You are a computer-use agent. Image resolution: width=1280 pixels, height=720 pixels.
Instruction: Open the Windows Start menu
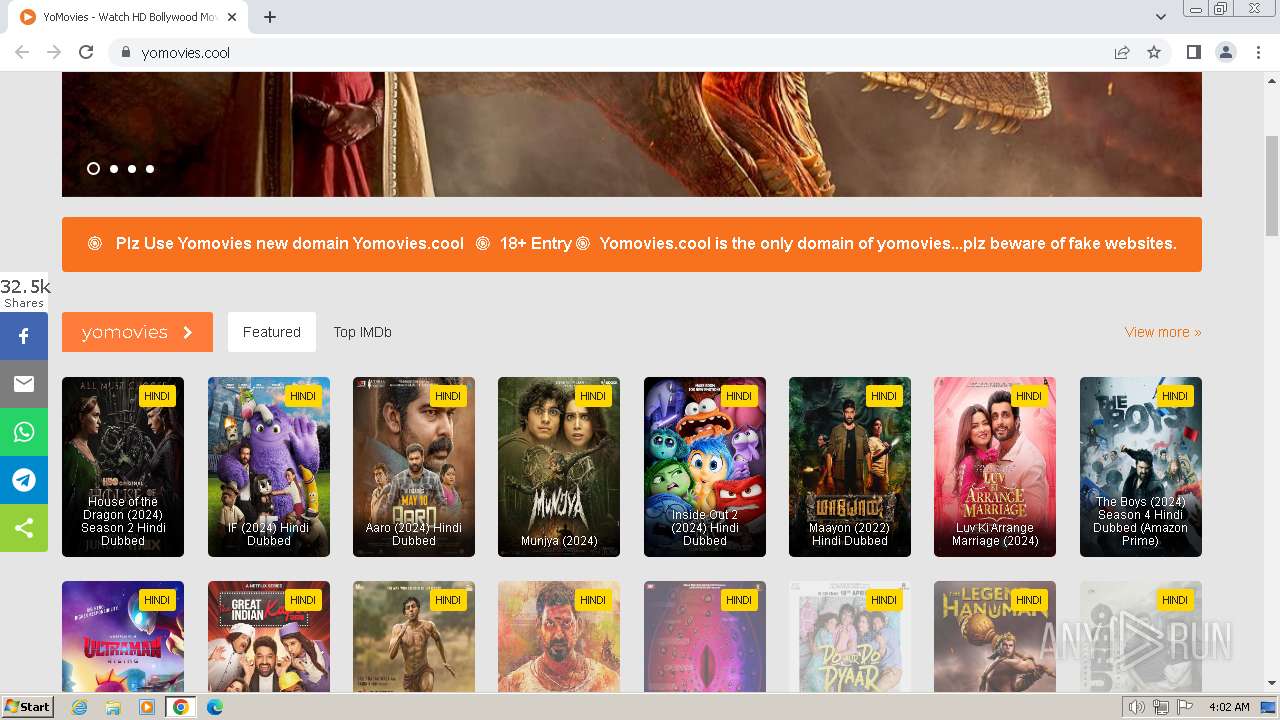(27, 707)
